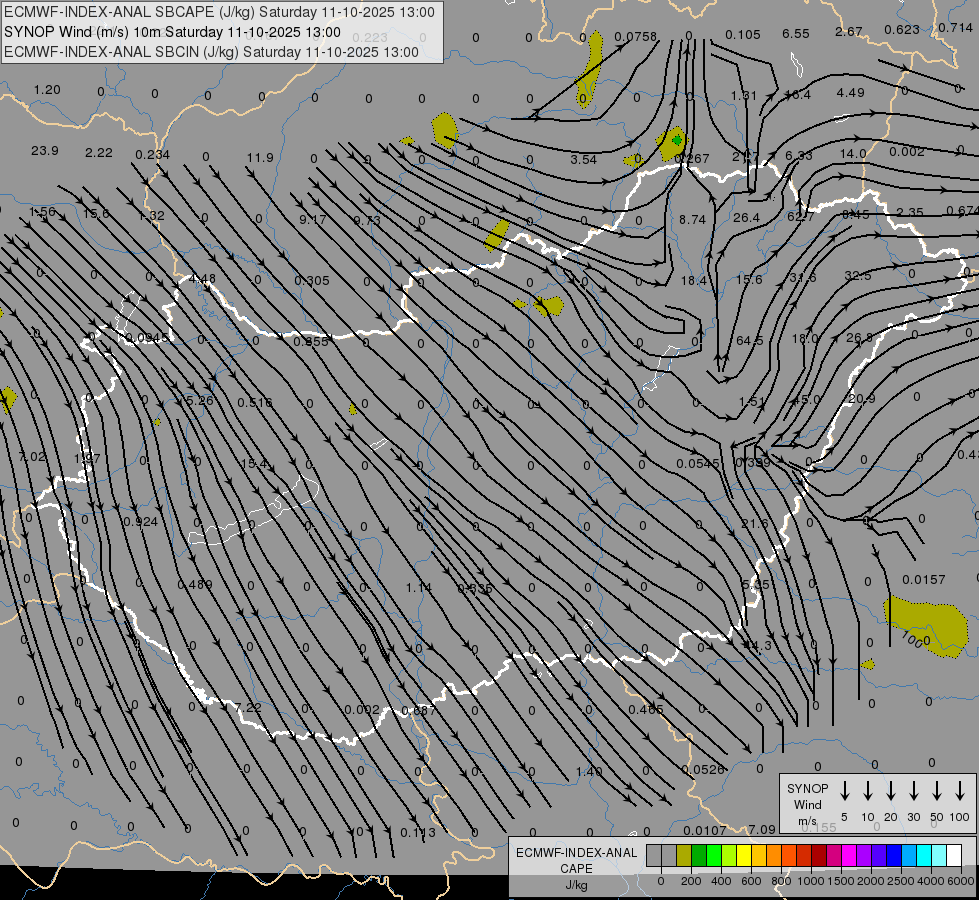Click the map value 0.113

click(x=418, y=833)
